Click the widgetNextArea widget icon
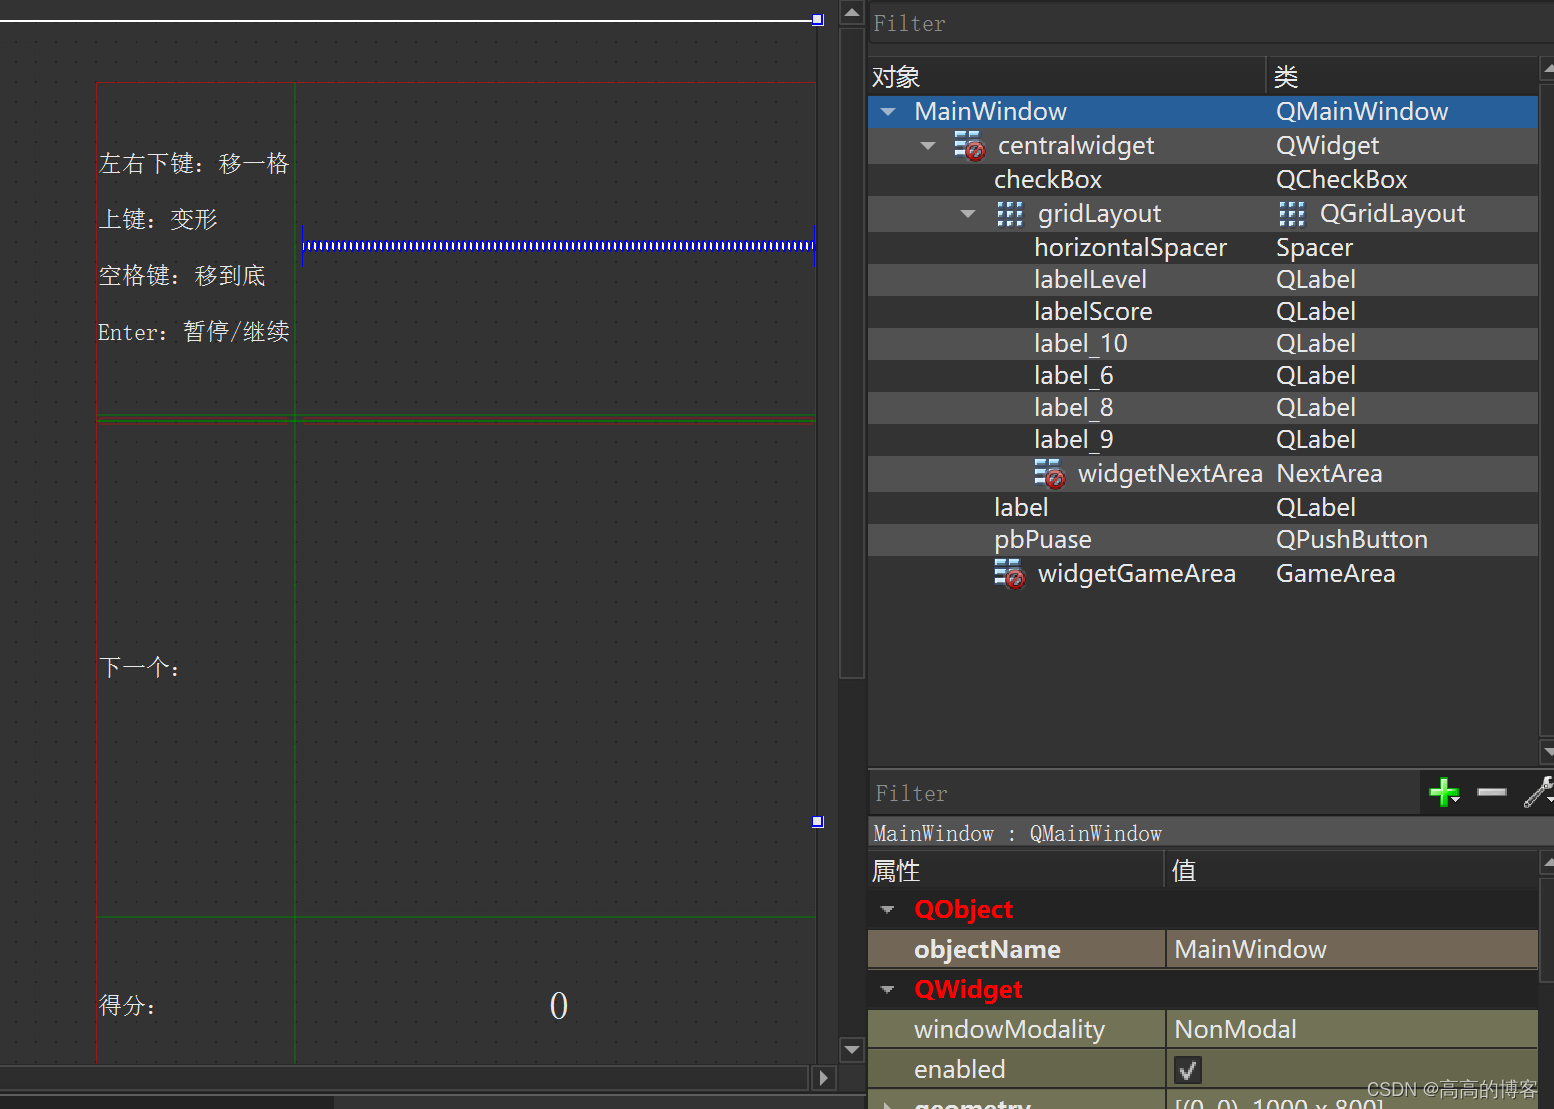This screenshot has width=1554, height=1109. click(x=1049, y=474)
